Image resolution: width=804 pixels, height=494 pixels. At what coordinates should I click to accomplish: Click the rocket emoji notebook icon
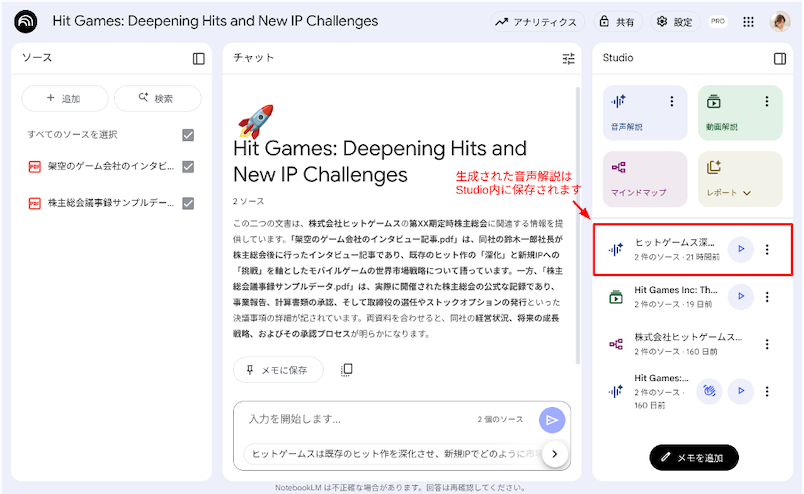256,121
